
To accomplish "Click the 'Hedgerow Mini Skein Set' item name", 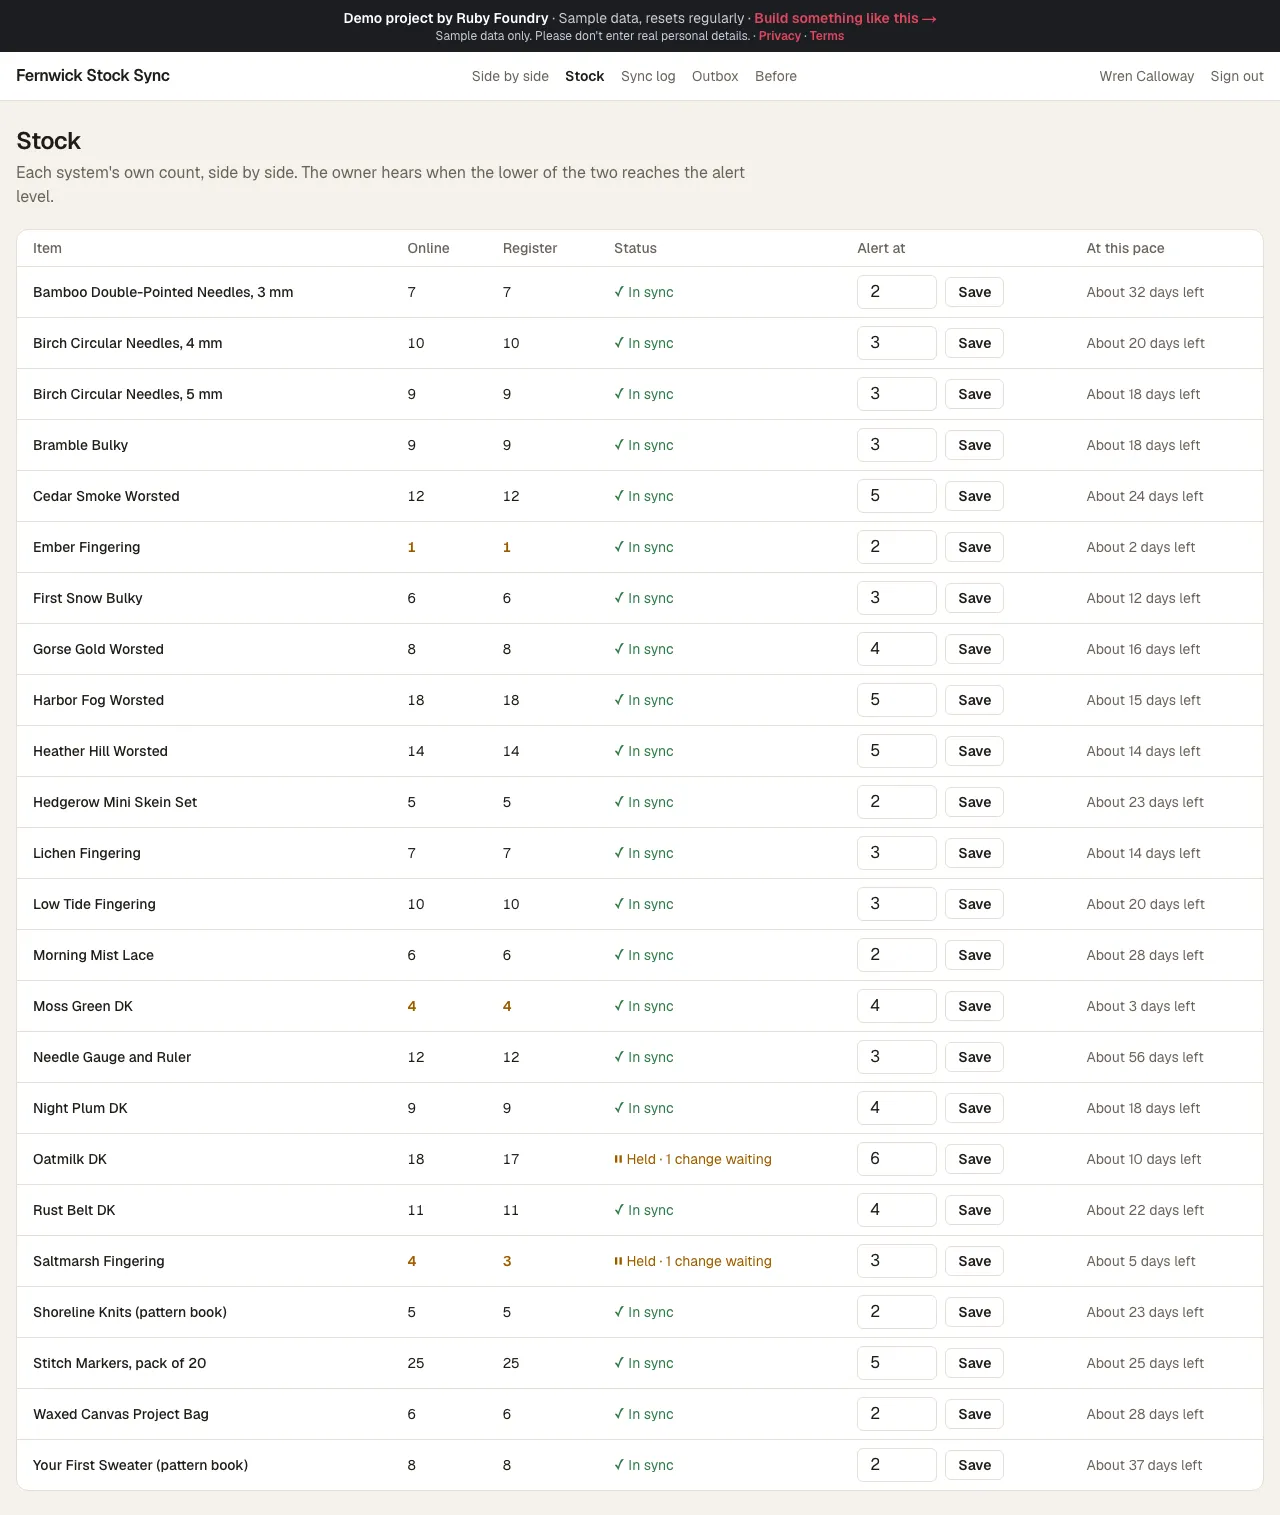I will pyautogui.click(x=115, y=802).
